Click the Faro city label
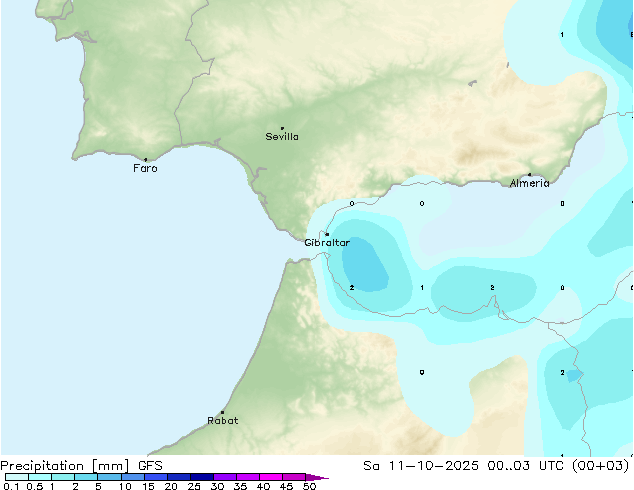 click(145, 168)
